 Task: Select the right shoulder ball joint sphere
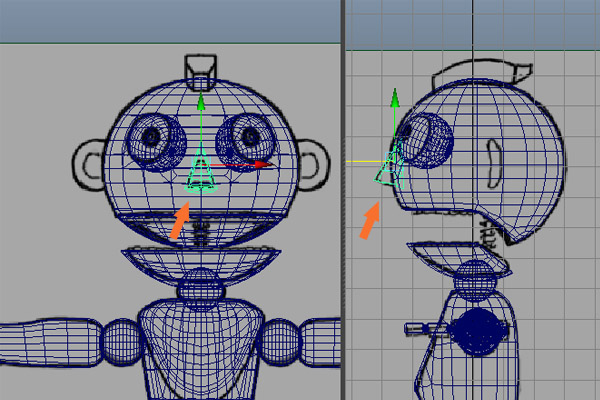click(280, 342)
